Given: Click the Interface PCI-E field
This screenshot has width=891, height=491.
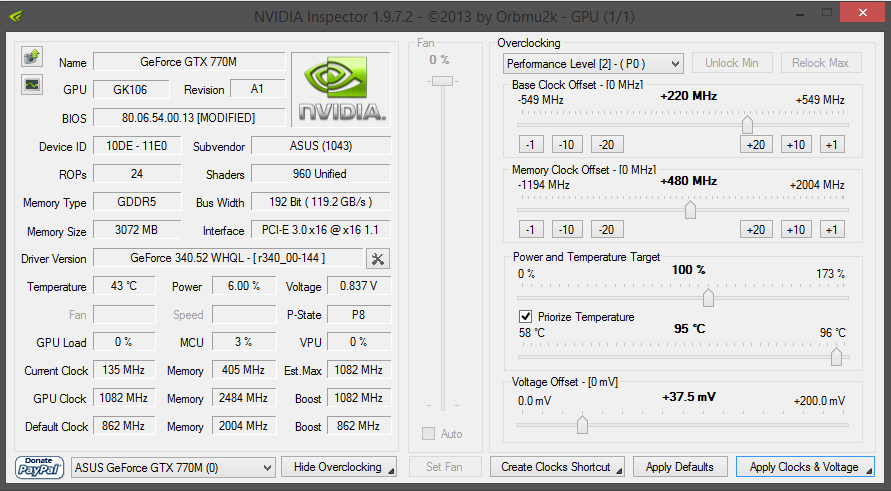Looking at the screenshot, I should pos(321,230).
